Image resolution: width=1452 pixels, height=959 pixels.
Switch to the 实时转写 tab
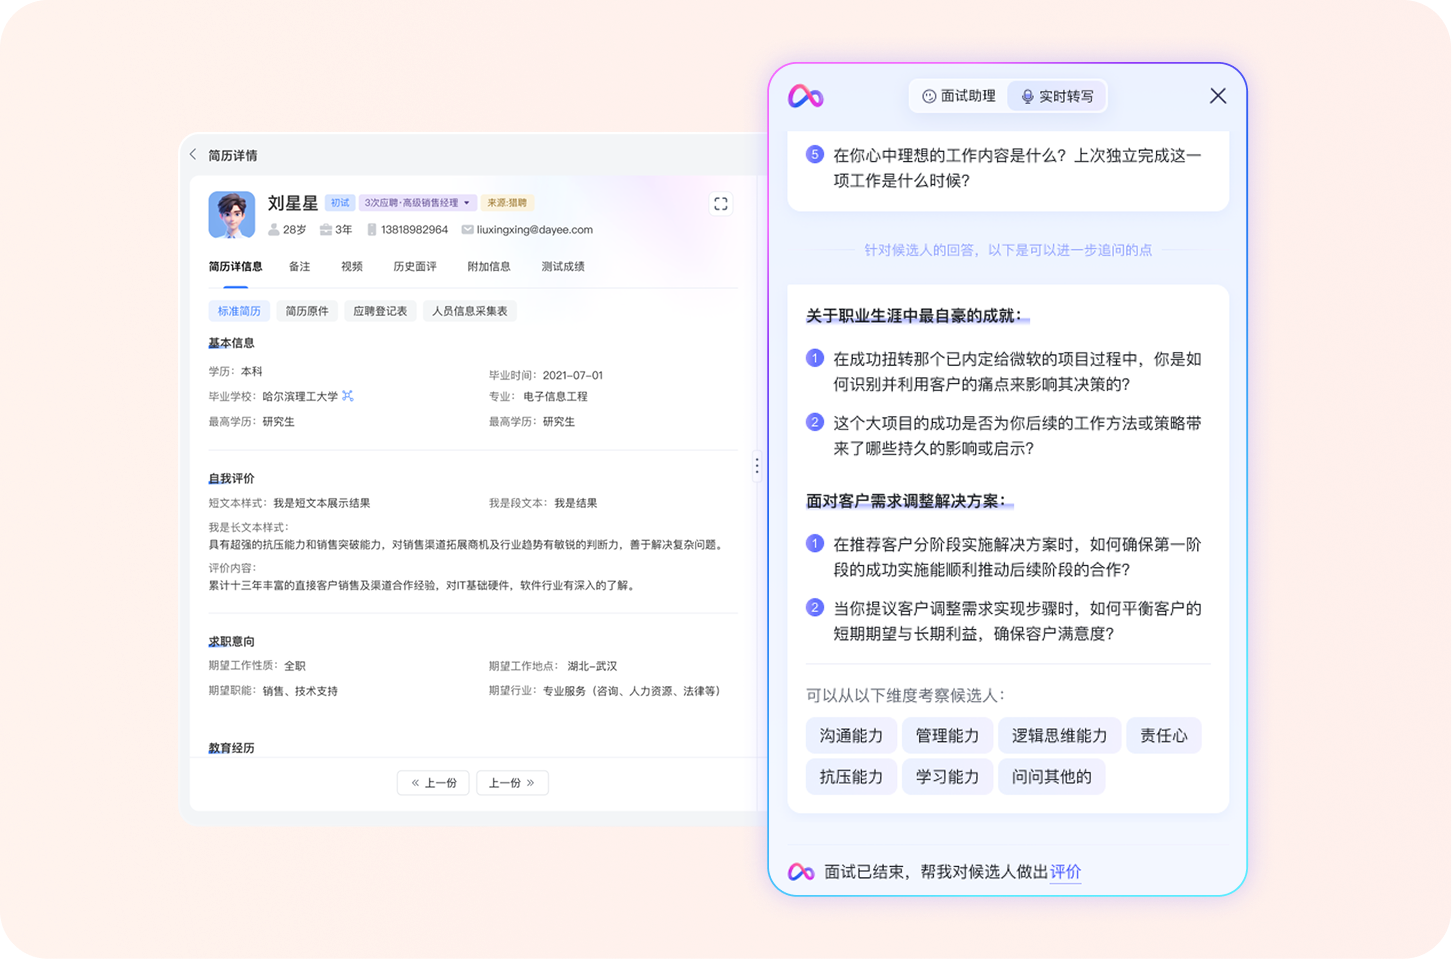[1057, 96]
